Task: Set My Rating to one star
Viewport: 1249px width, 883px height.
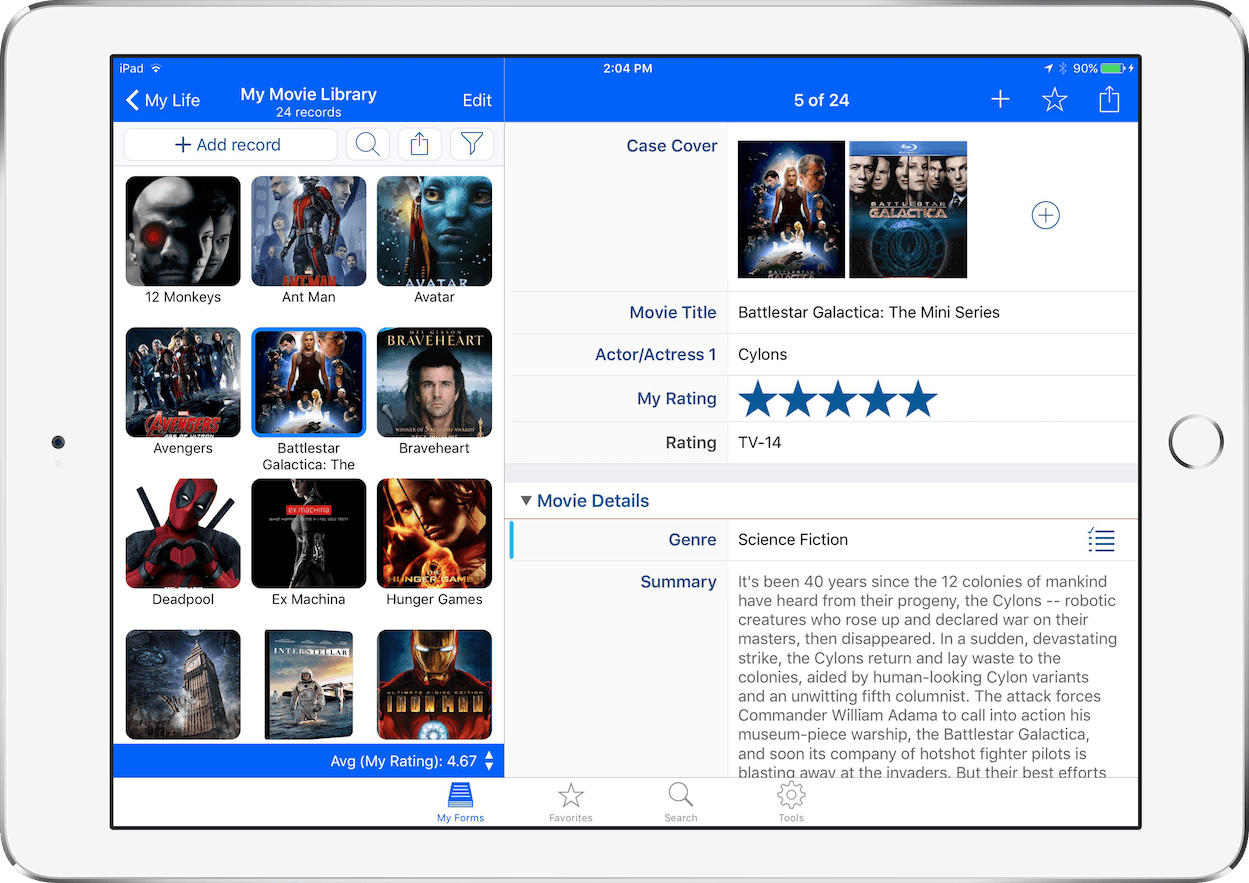Action: [758, 398]
